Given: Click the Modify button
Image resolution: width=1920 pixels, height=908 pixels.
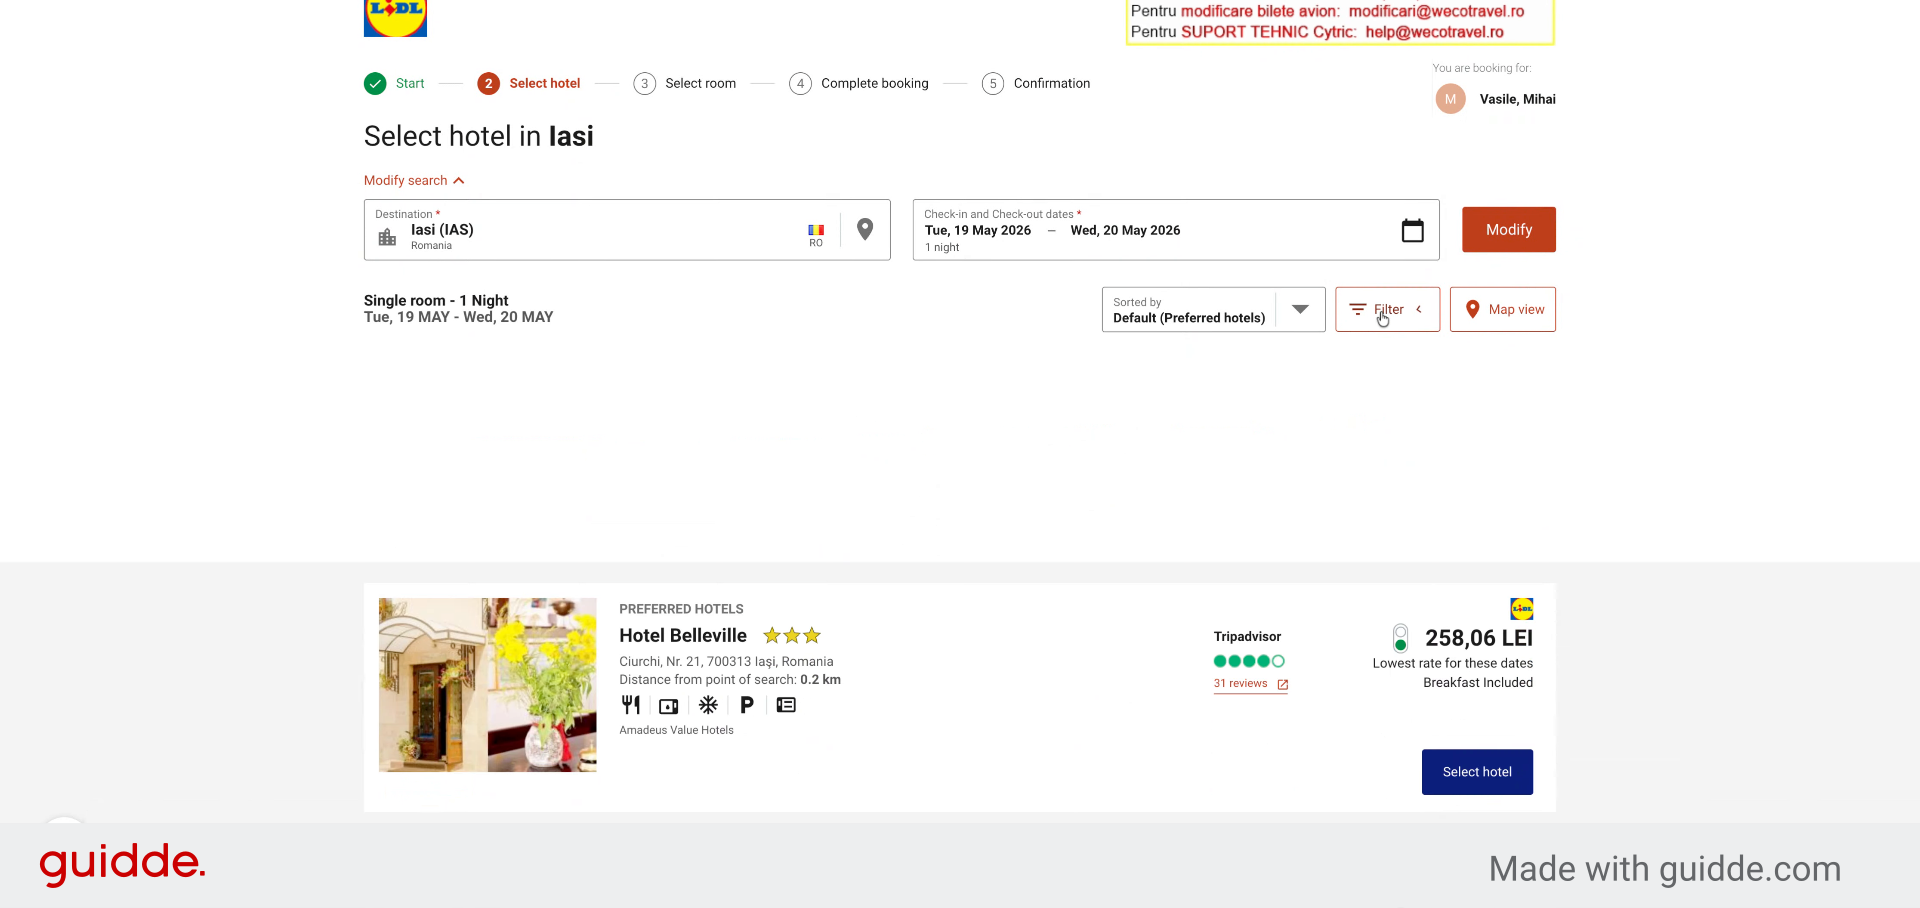Looking at the screenshot, I should (x=1508, y=230).
